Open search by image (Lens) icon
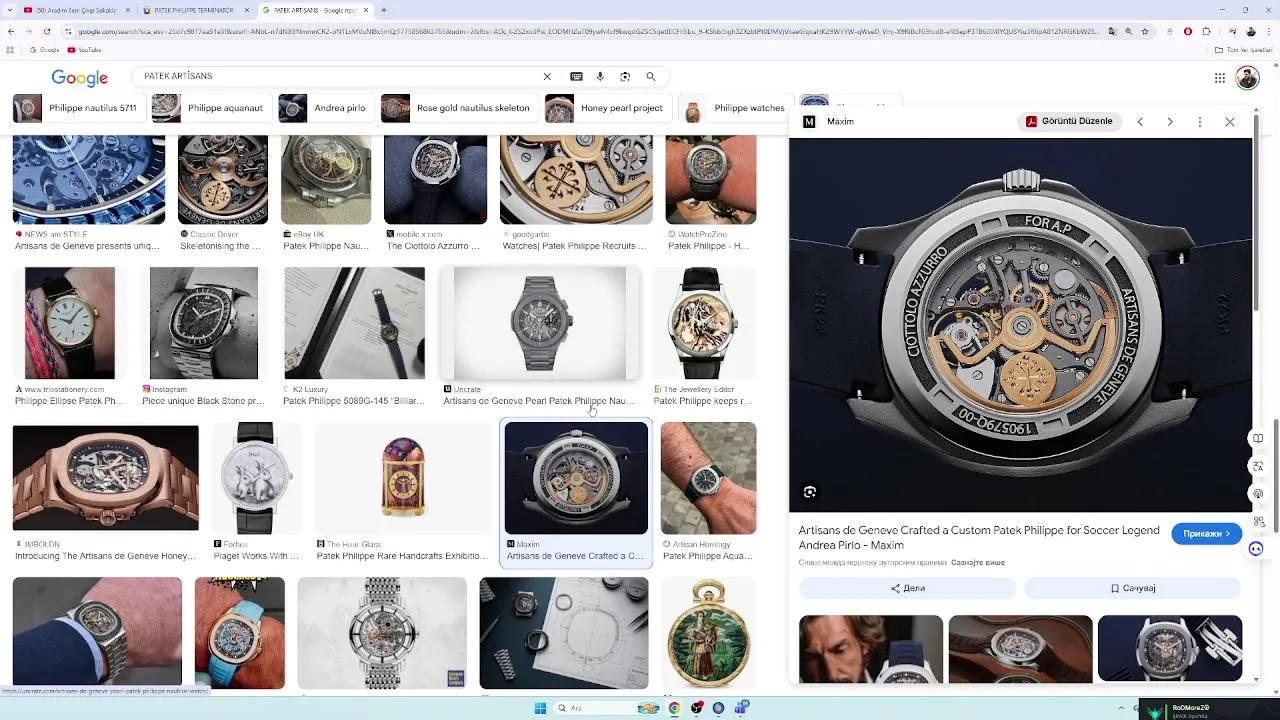Image resolution: width=1280 pixels, height=720 pixels. pos(625,76)
